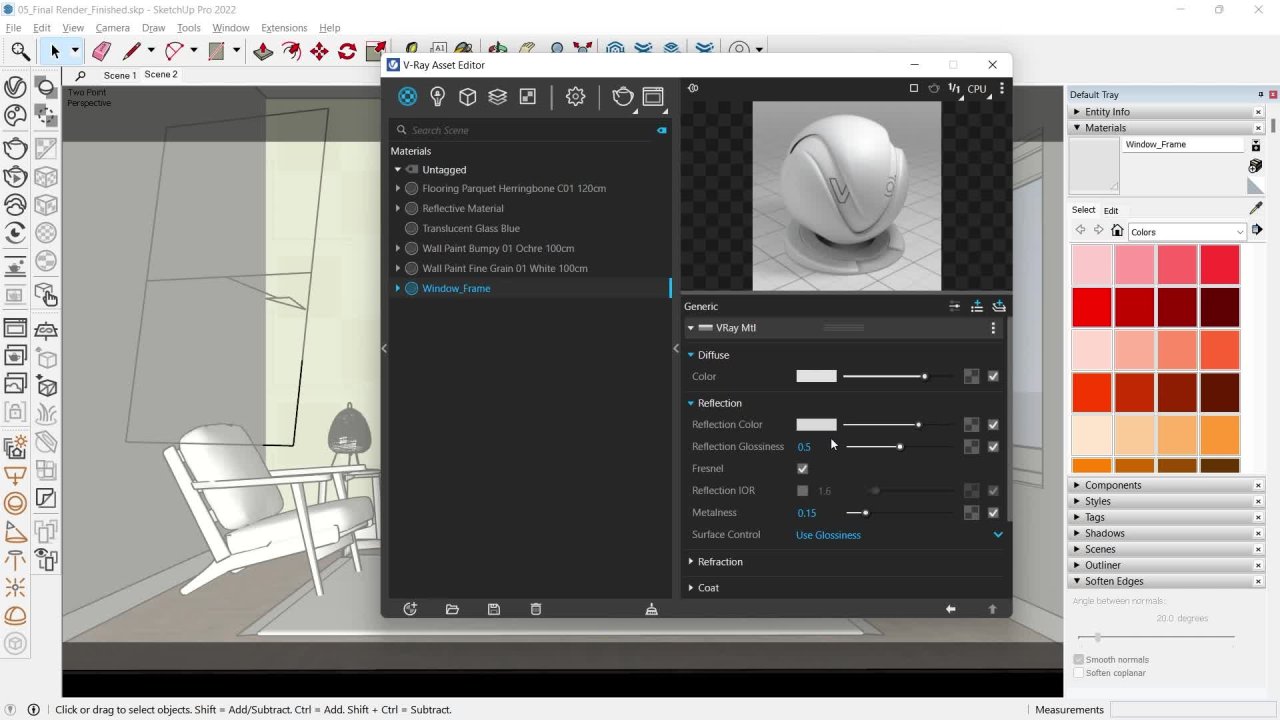Viewport: 1280px width, 720px height.
Task: Click the delete asset trash icon
Action: click(536, 609)
